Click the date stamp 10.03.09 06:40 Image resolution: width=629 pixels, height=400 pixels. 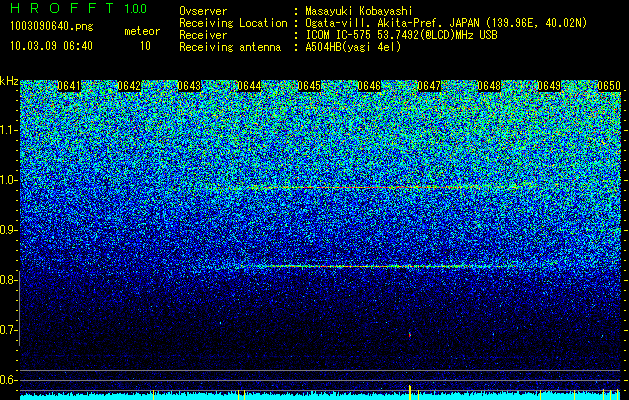[51, 46]
